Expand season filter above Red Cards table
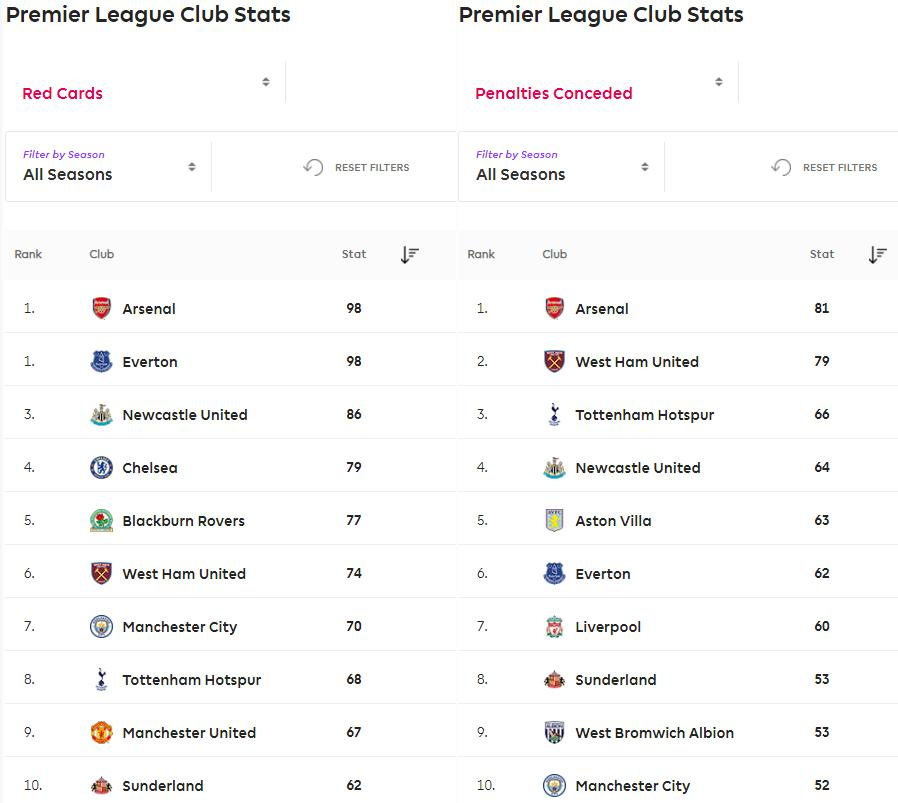Image resolution: width=898 pixels, height=803 pixels. click(109, 166)
